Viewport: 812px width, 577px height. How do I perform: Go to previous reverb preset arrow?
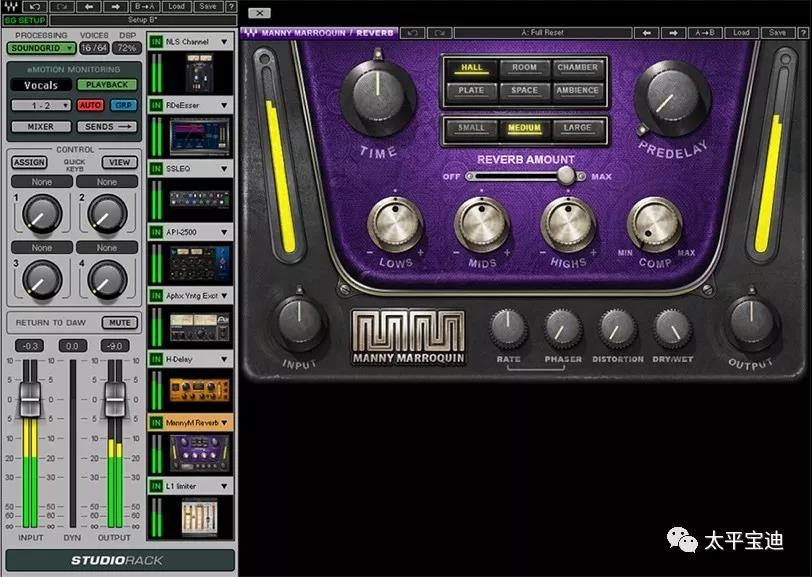[x=647, y=33]
